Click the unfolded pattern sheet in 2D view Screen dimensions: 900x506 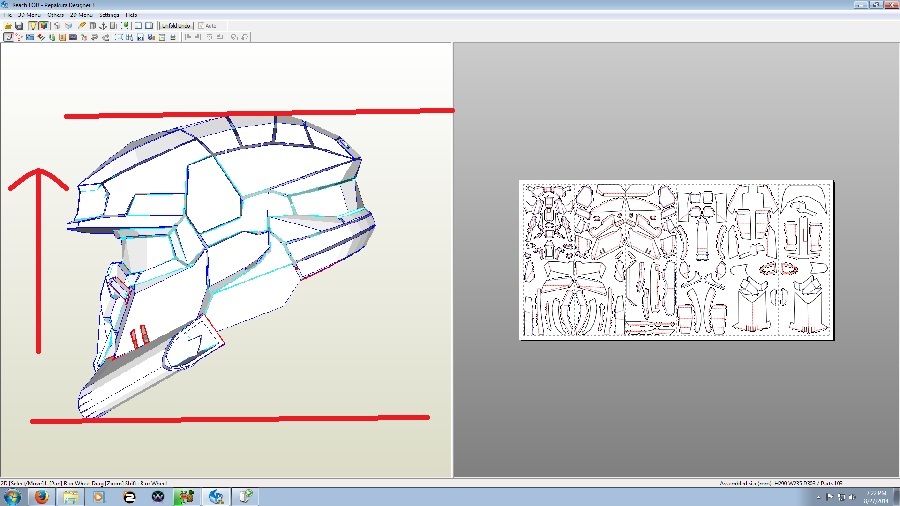677,260
